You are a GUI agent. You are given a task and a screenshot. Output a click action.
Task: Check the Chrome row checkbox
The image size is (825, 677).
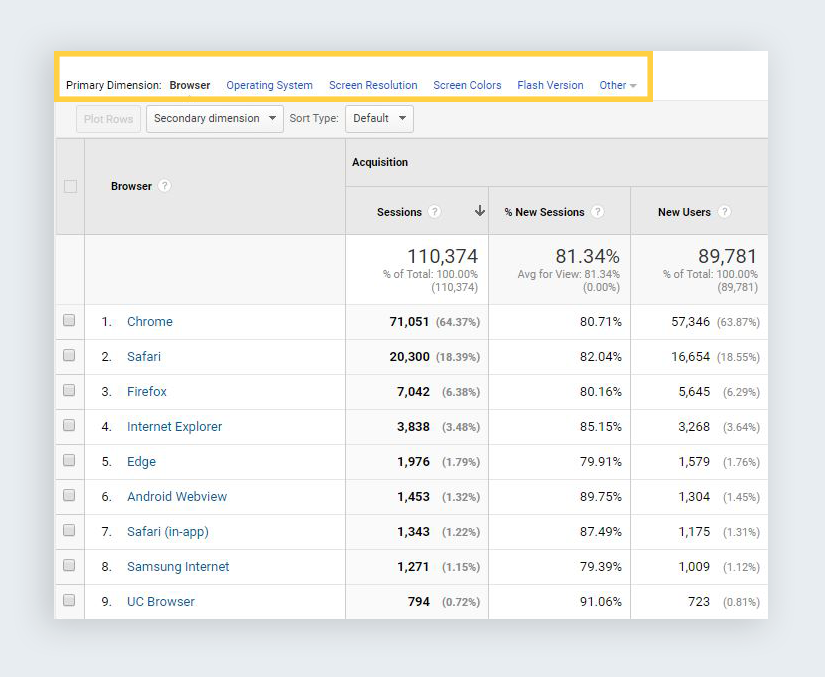(69, 320)
